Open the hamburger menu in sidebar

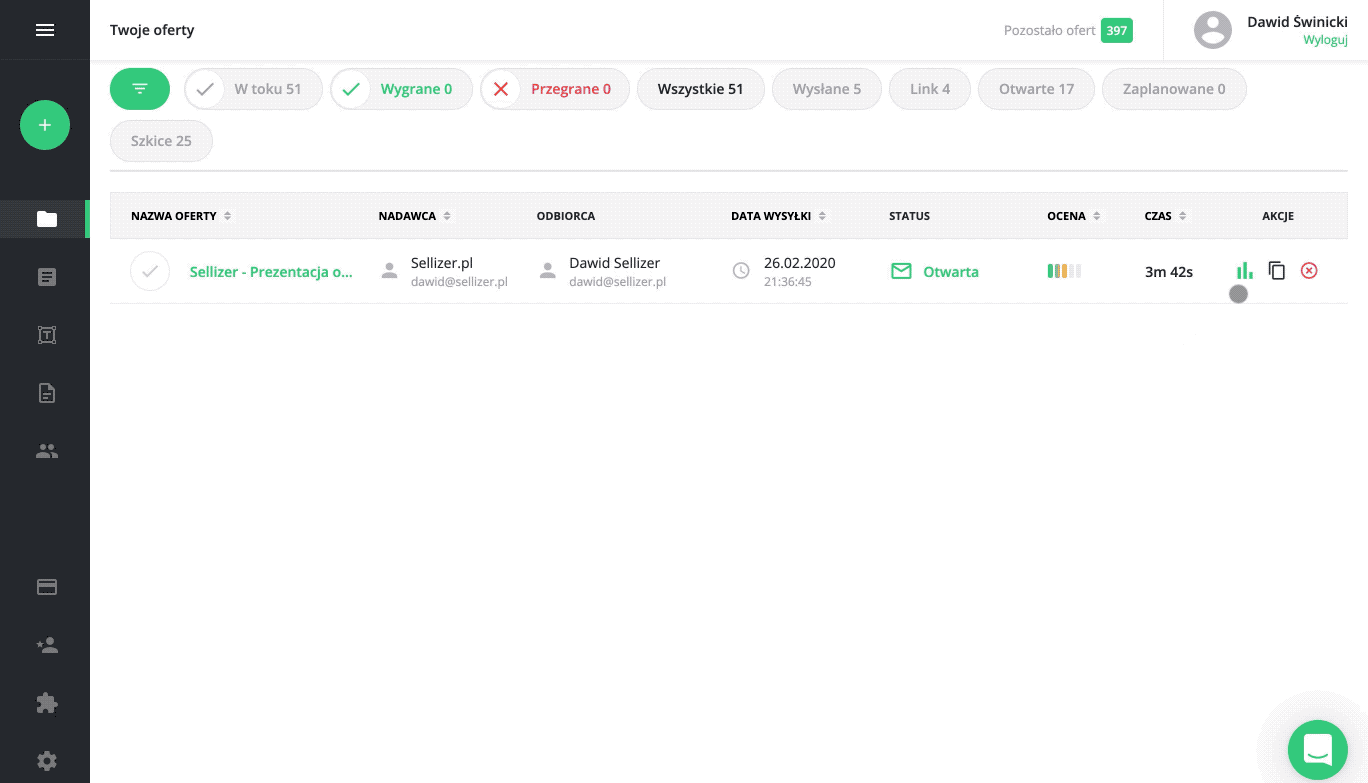click(x=45, y=30)
